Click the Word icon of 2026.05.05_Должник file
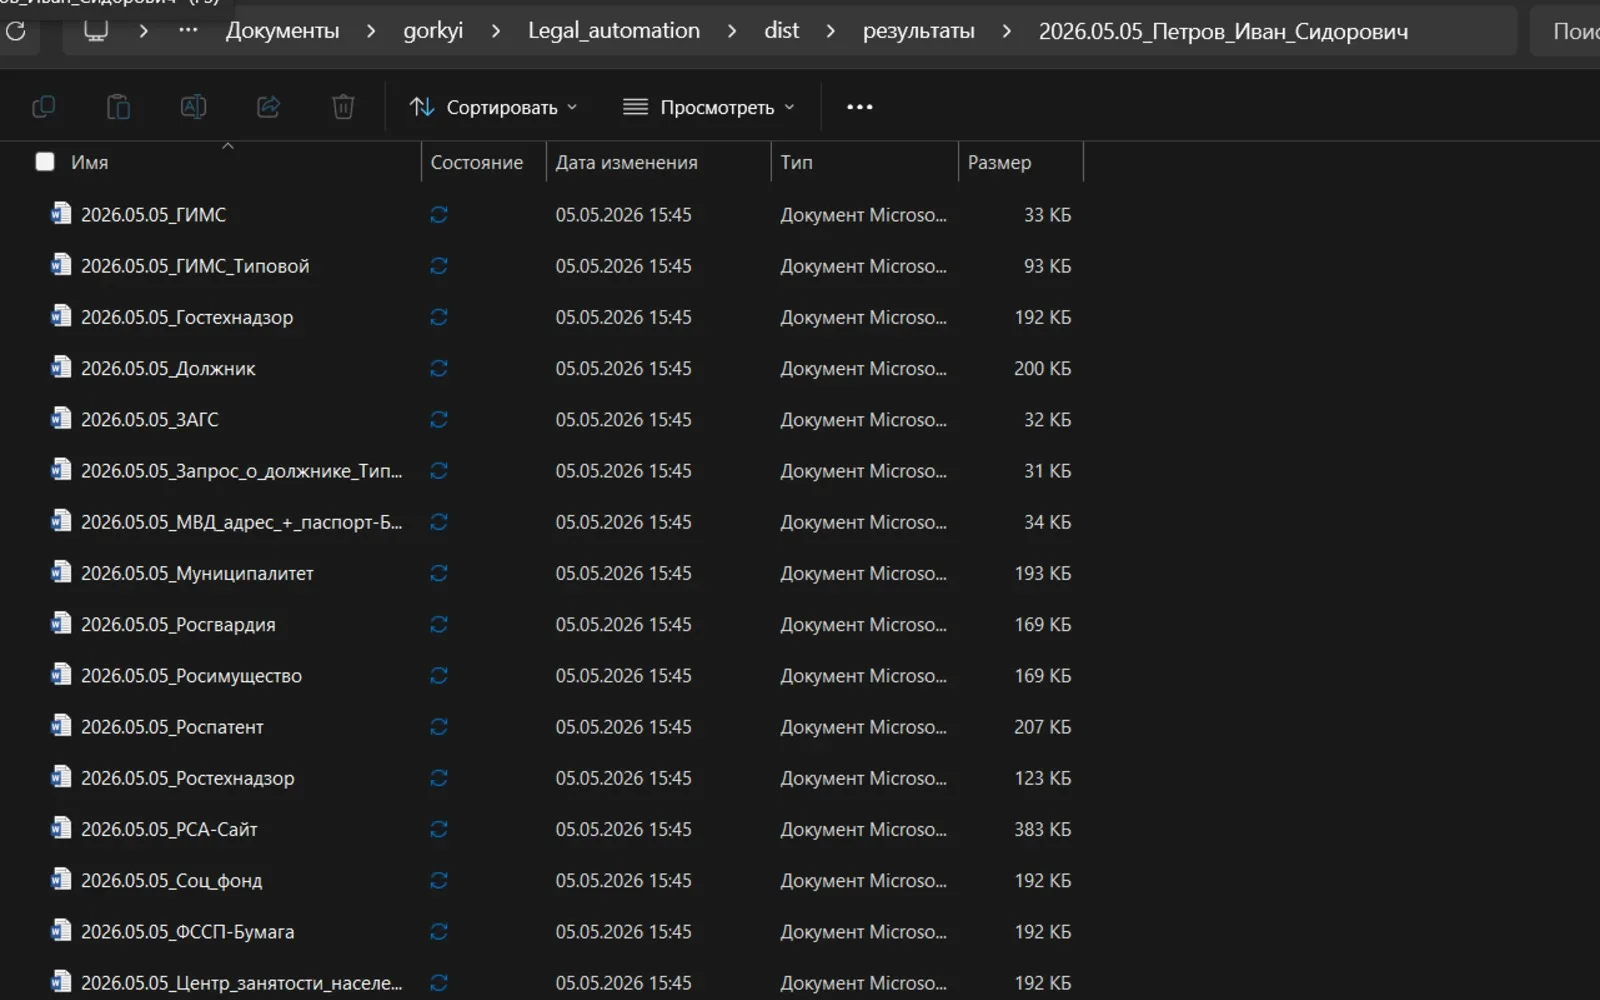Screen dimensions: 1600x1000 click(x=61, y=368)
